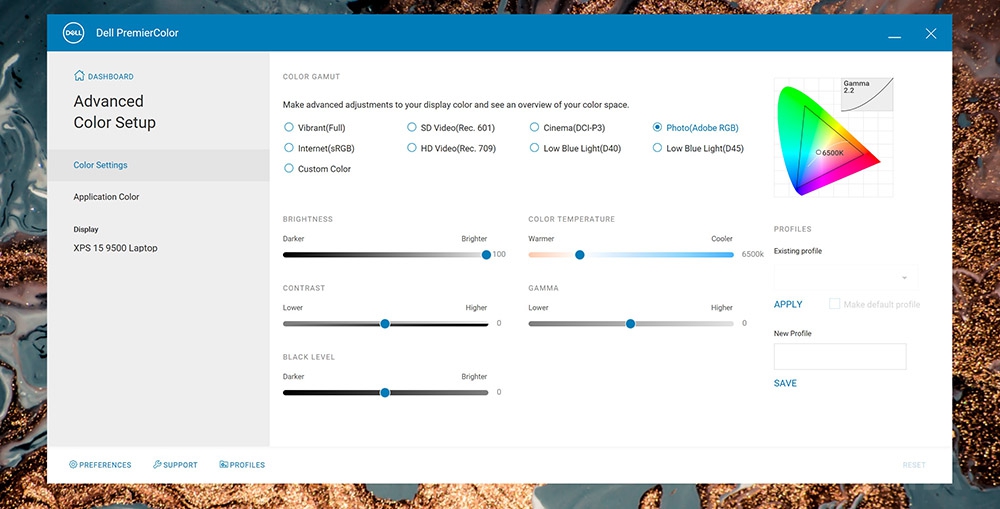Viewport: 1000px width, 509px height.
Task: Select Low Blue Light(D45) option
Action: [x=658, y=148]
